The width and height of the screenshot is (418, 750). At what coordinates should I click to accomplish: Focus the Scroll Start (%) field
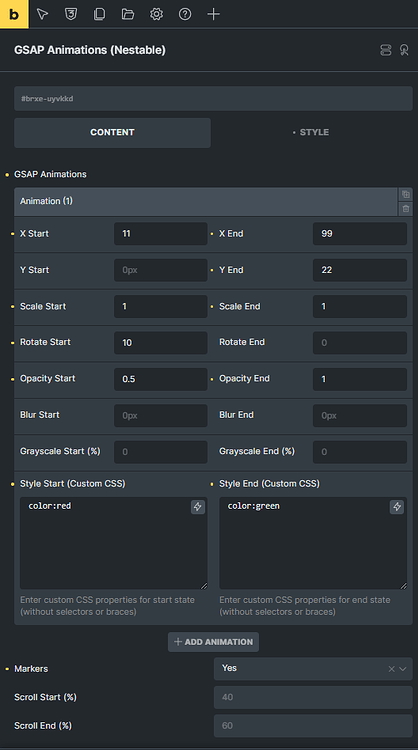point(313,697)
